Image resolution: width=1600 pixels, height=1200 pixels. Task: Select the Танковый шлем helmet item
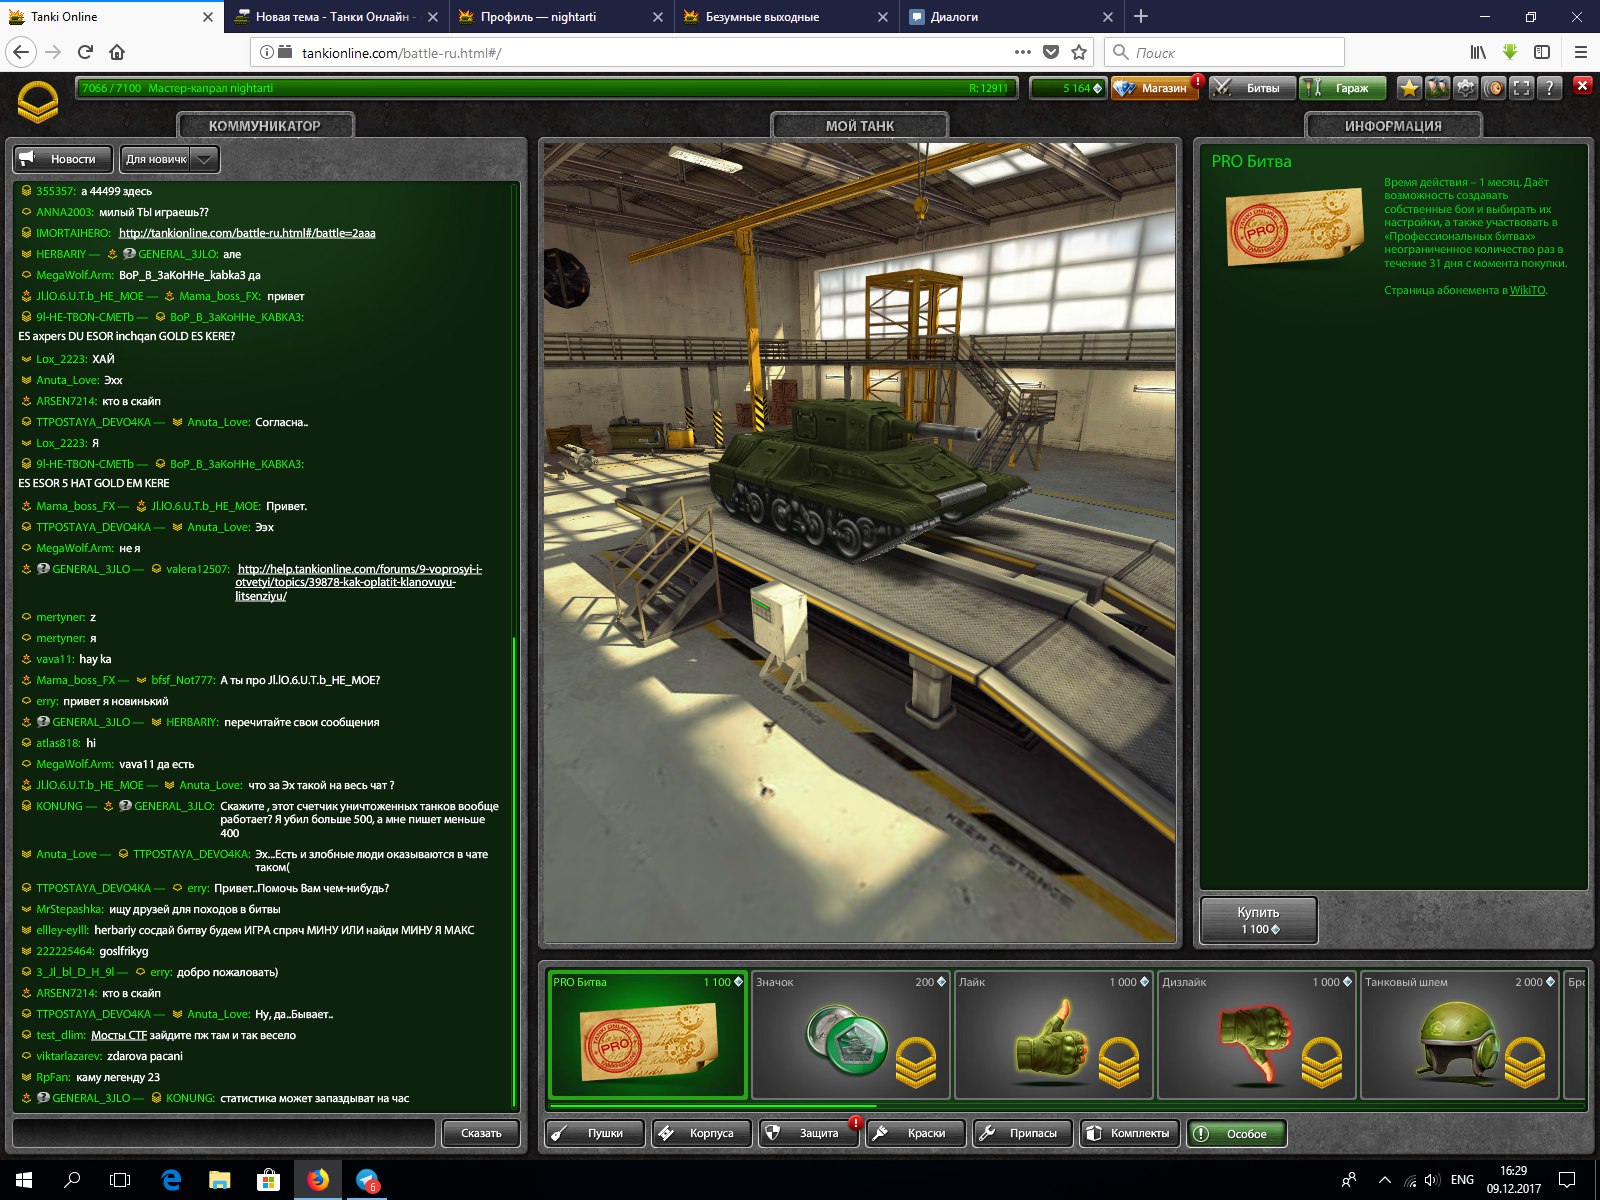[1459, 1035]
